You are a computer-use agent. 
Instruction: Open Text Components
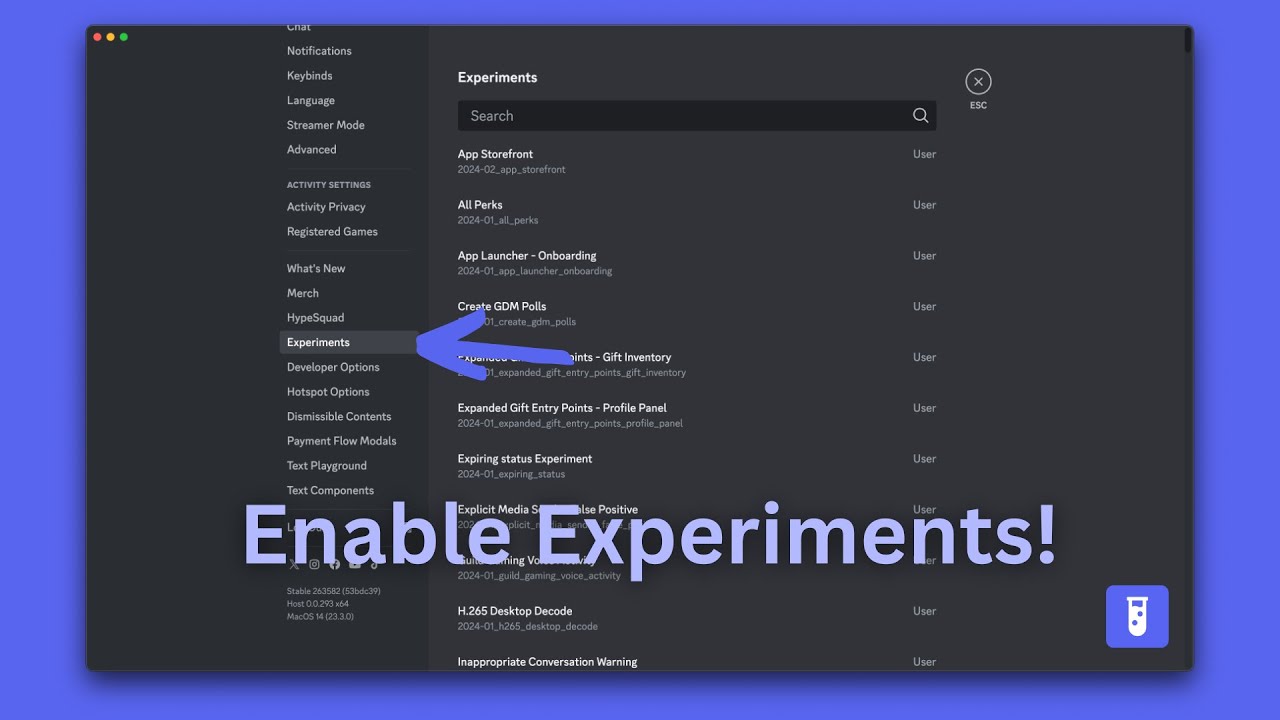pyautogui.click(x=330, y=491)
